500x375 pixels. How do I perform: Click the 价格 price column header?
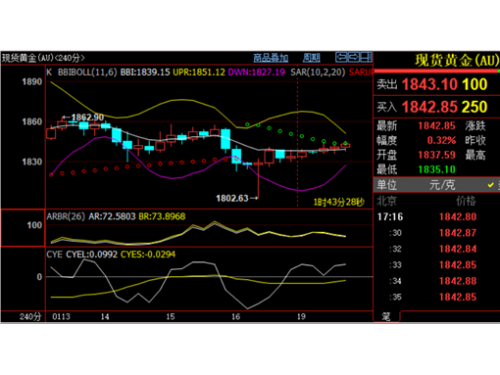pyautogui.click(x=466, y=201)
